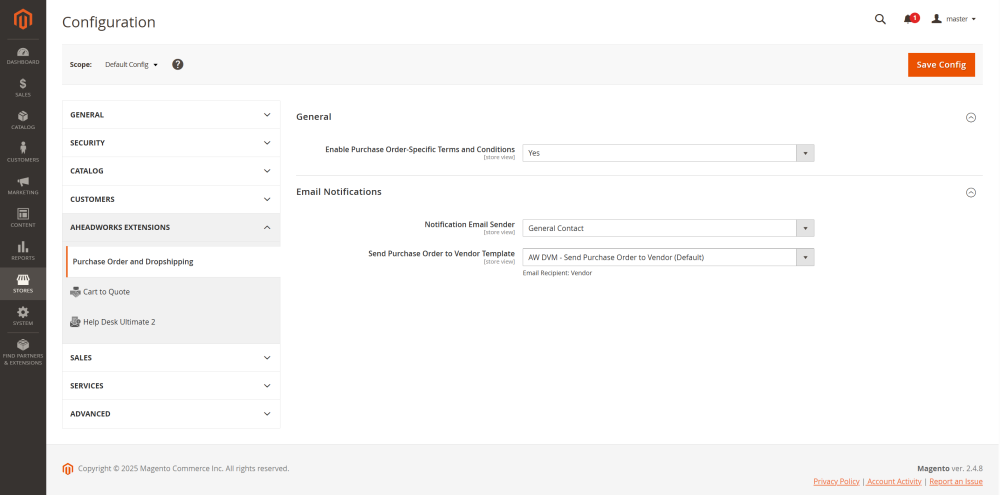Expand the ADVANCED configuration tab
1000x495 pixels.
point(171,413)
